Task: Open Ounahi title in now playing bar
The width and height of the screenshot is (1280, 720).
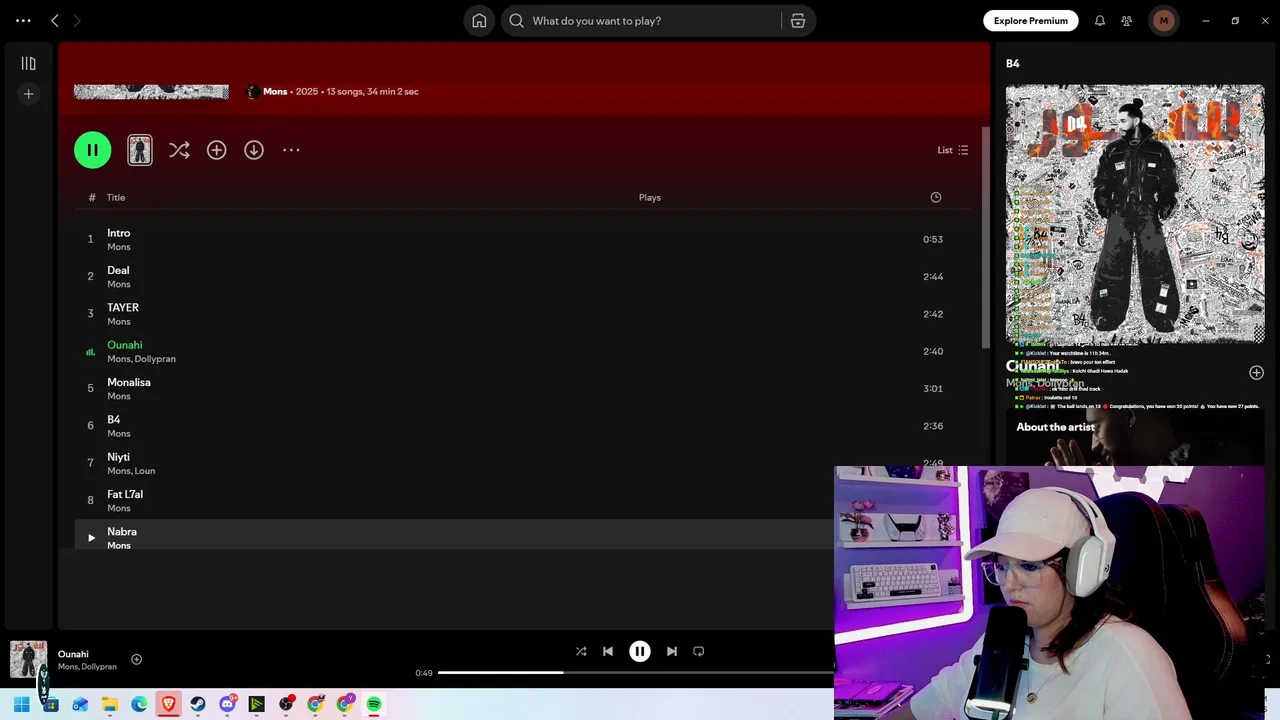Action: coord(73,654)
